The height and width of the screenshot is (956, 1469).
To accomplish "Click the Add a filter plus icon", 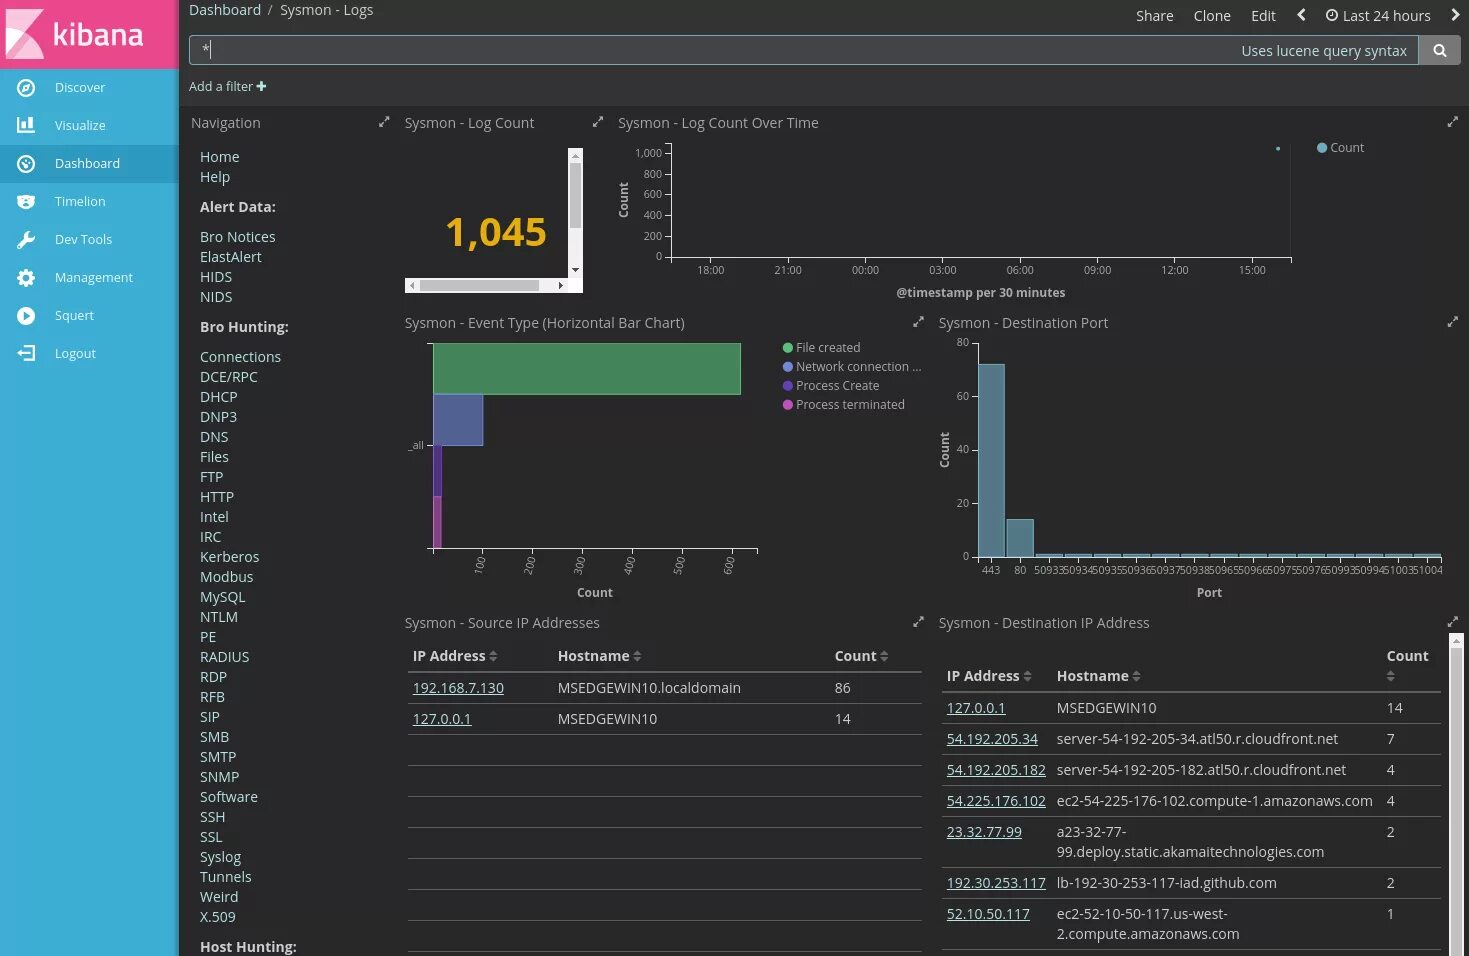I will point(261,87).
